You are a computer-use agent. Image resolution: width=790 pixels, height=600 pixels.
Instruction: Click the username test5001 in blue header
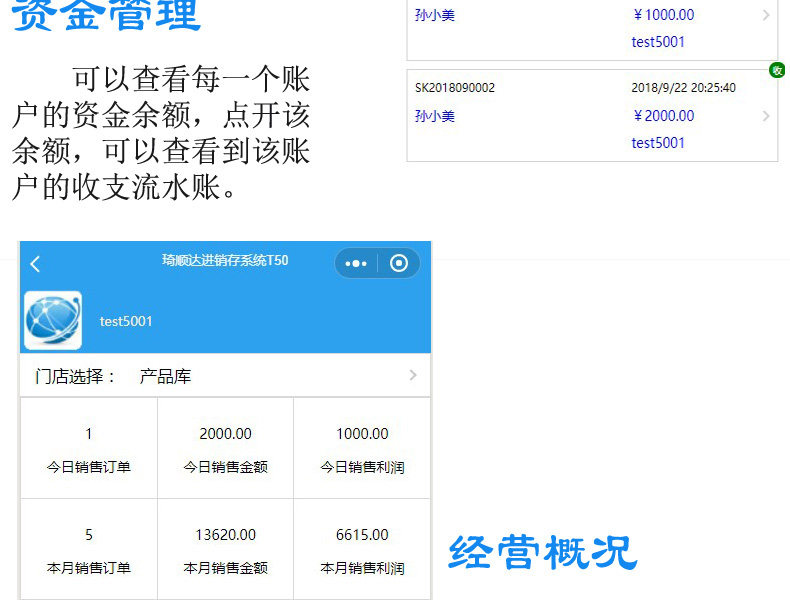pyautogui.click(x=126, y=321)
